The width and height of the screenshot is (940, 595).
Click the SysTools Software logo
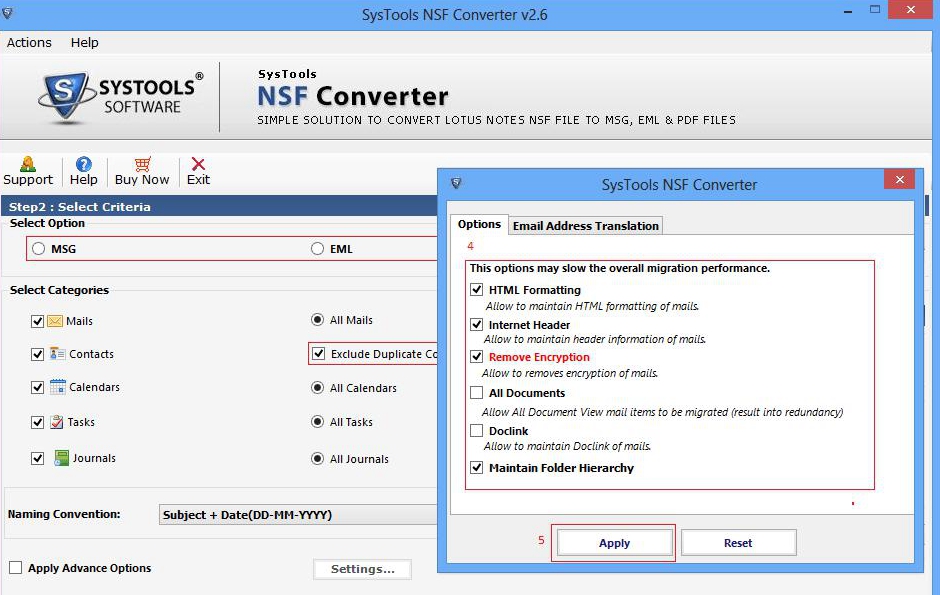pyautogui.click(x=120, y=97)
